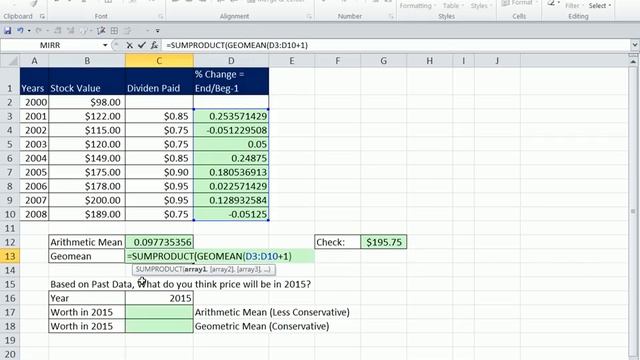Click the cell containing -0.05125
Image resolution: width=640 pixels, height=360 pixels.
click(231, 214)
